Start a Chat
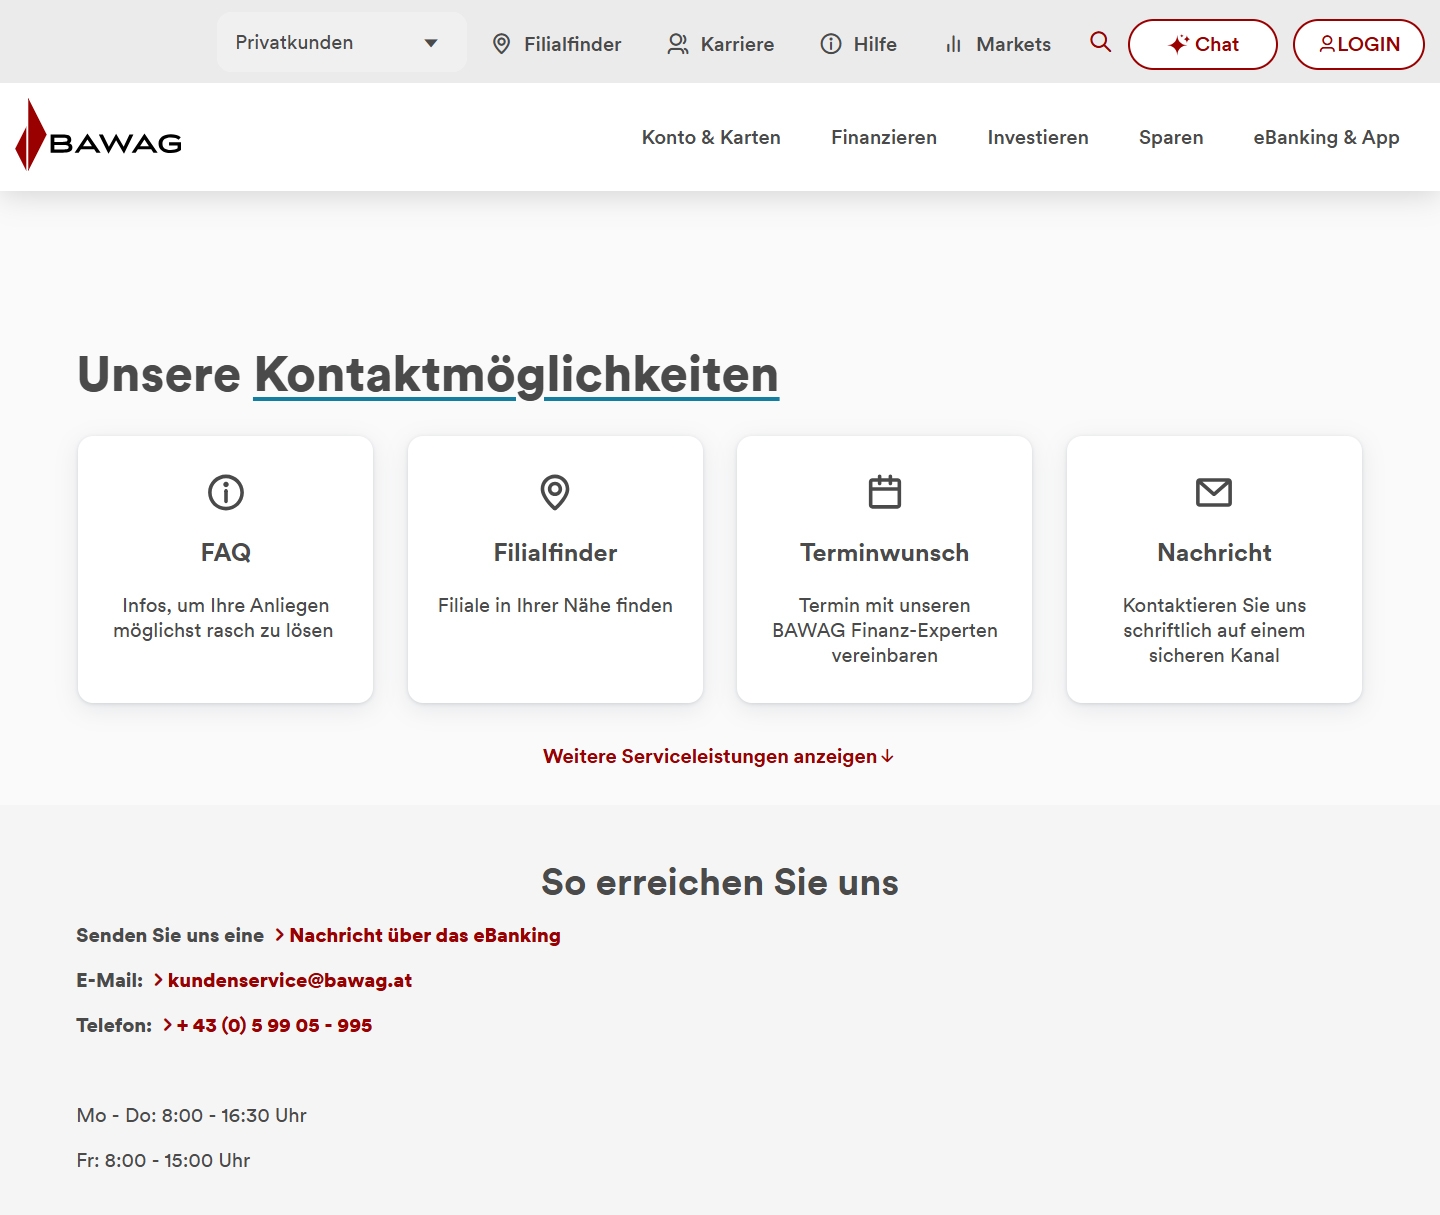The image size is (1440, 1215). [x=1203, y=44]
